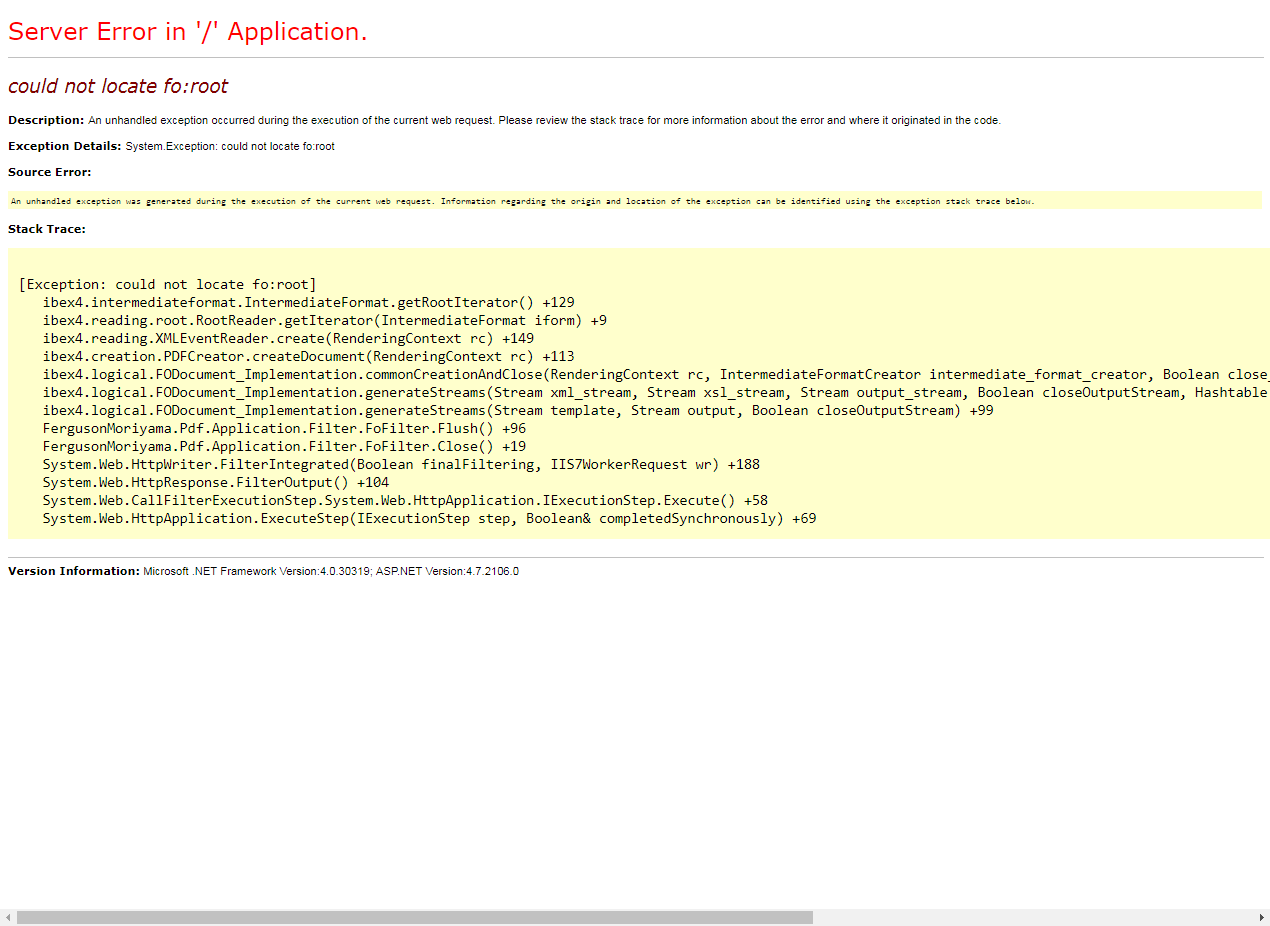
Task: Click the empty scrollbar track right of the thumb
Action: pyautogui.click(x=1033, y=917)
